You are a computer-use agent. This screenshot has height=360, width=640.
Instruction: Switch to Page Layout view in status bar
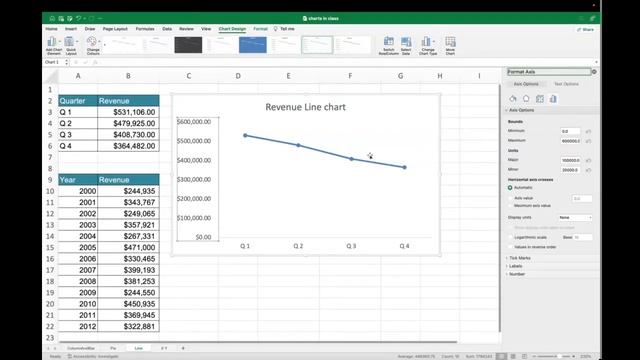click(x=513, y=356)
